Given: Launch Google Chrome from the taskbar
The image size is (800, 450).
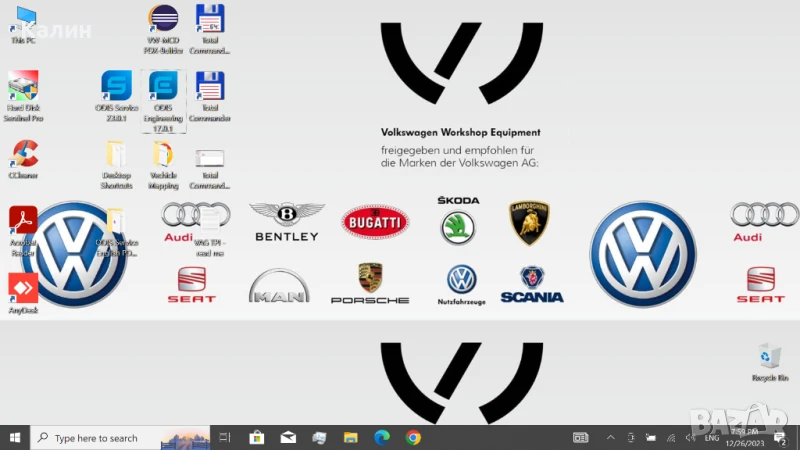Looking at the screenshot, I should tap(413, 438).
